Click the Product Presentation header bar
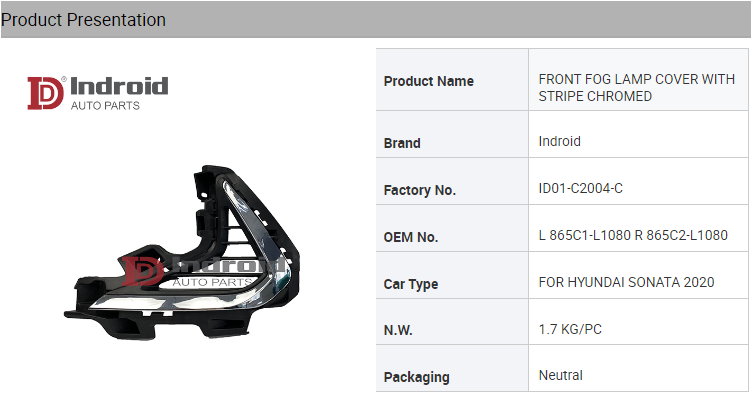 [376, 20]
